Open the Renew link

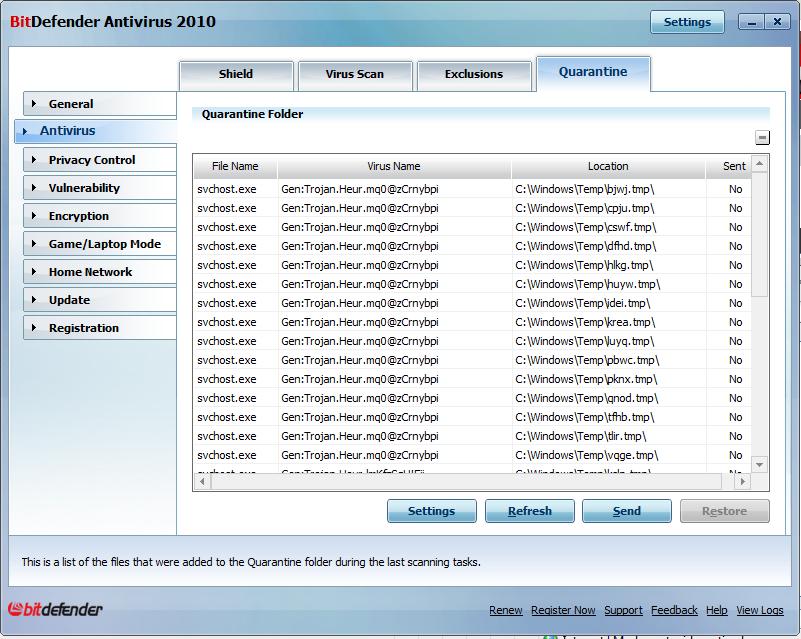coord(506,610)
